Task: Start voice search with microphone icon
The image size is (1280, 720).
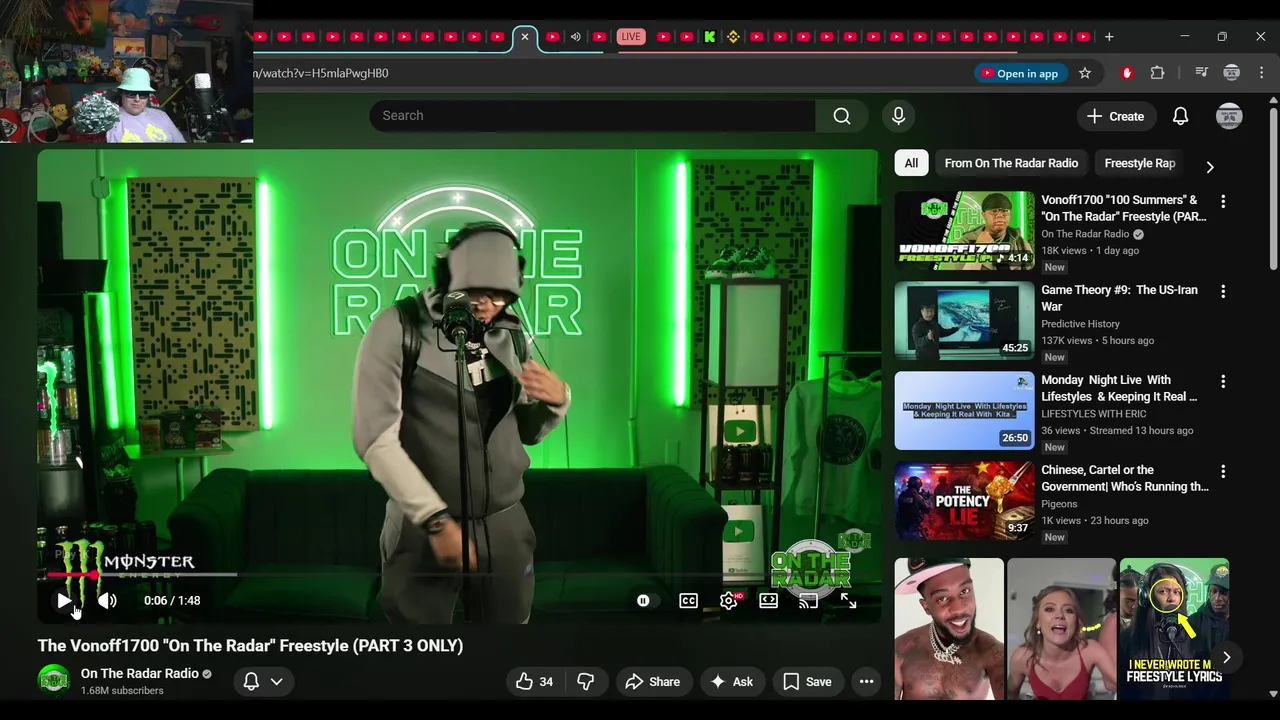Action: [x=898, y=116]
